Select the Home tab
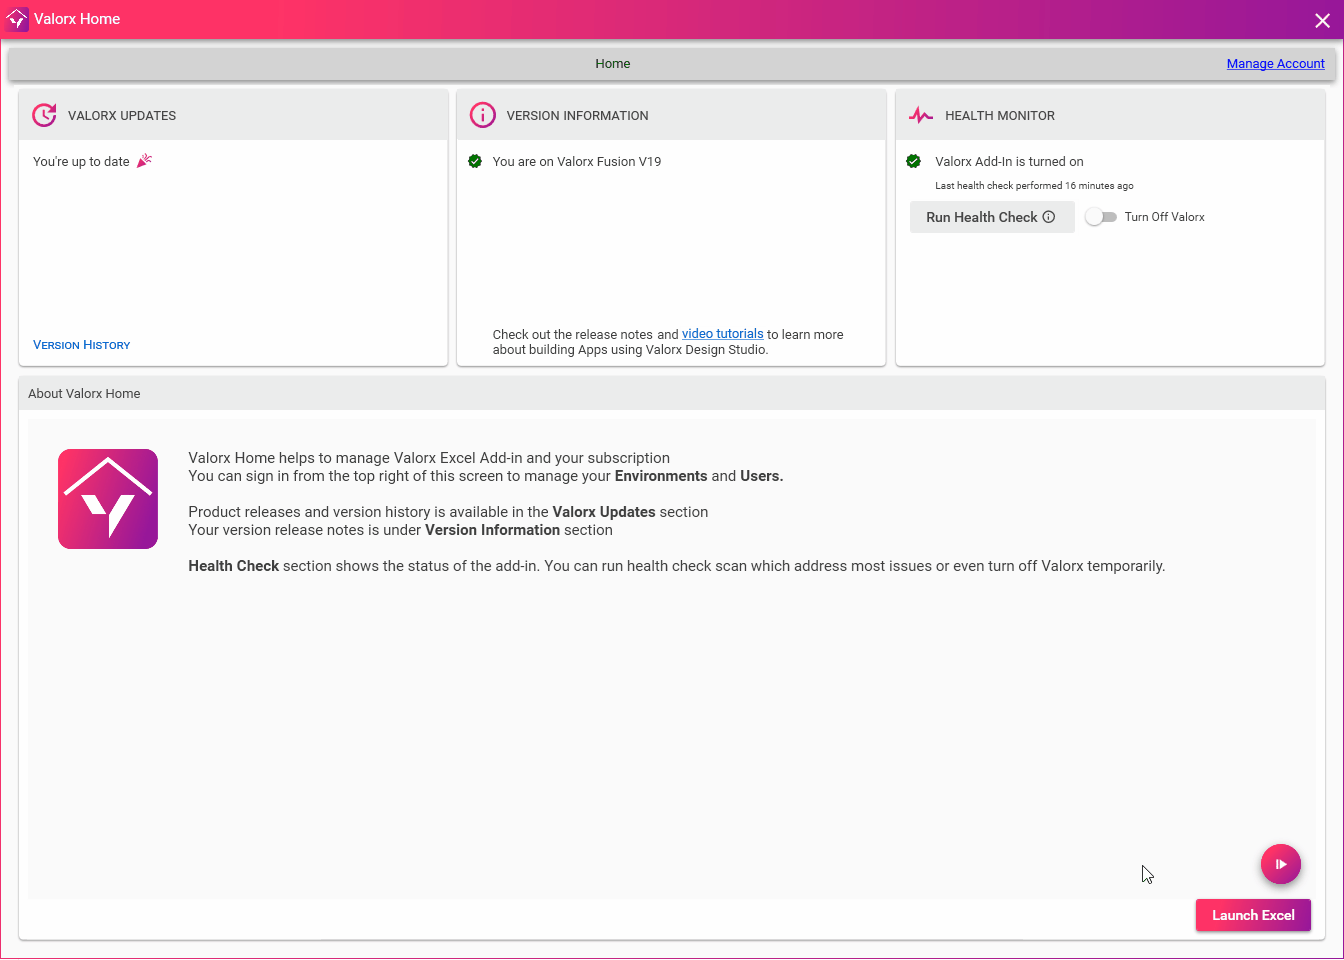 (612, 63)
